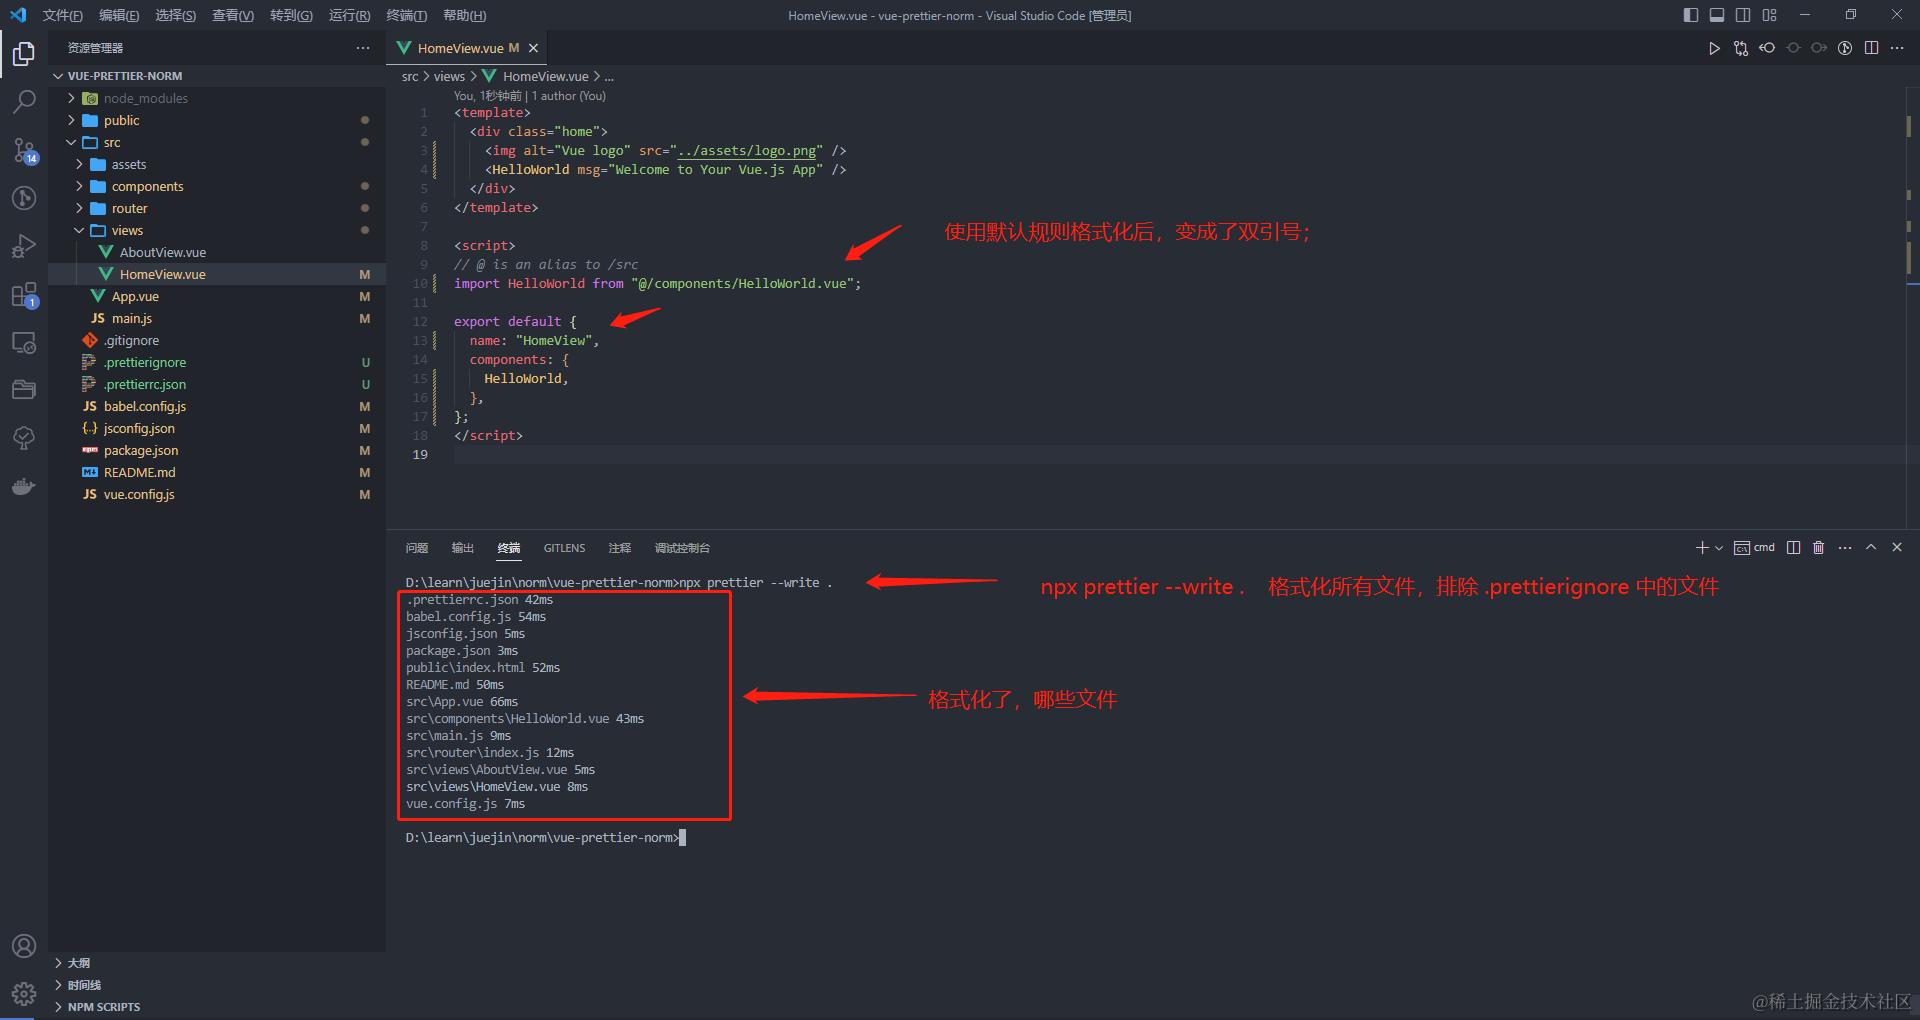Split the terminal panel
Image resolution: width=1920 pixels, height=1020 pixels.
tap(1793, 548)
